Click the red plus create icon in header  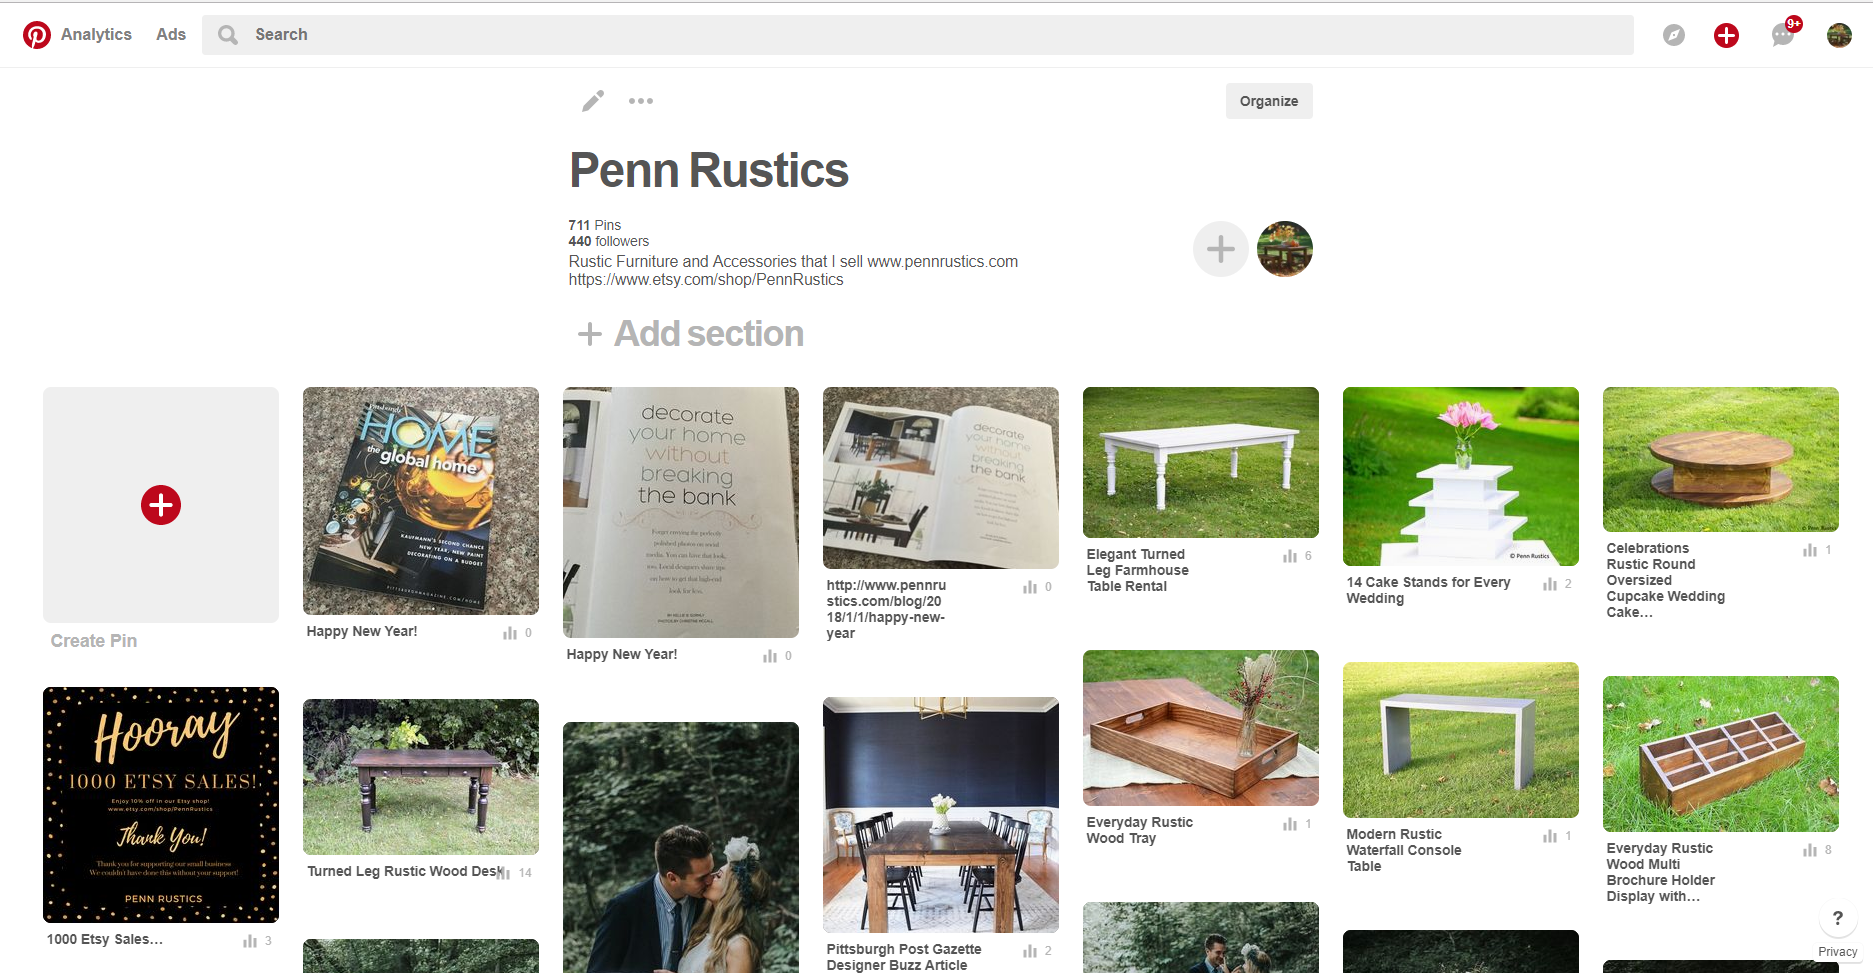tap(1726, 35)
